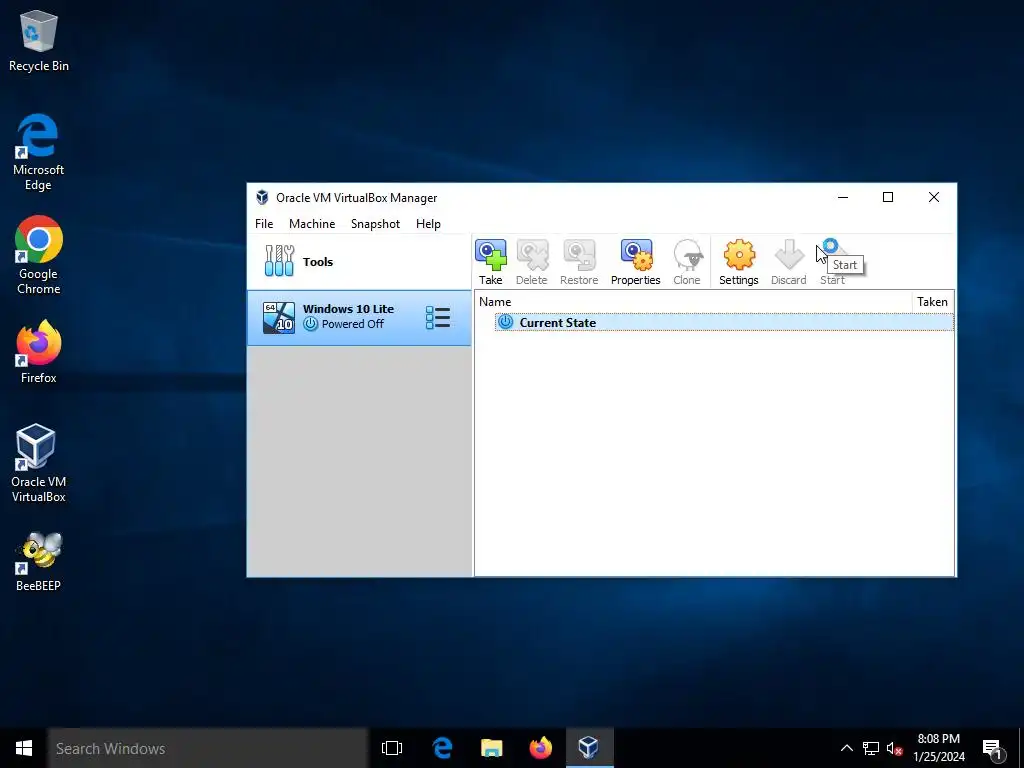Show hidden tray icons chevron

click(x=846, y=748)
